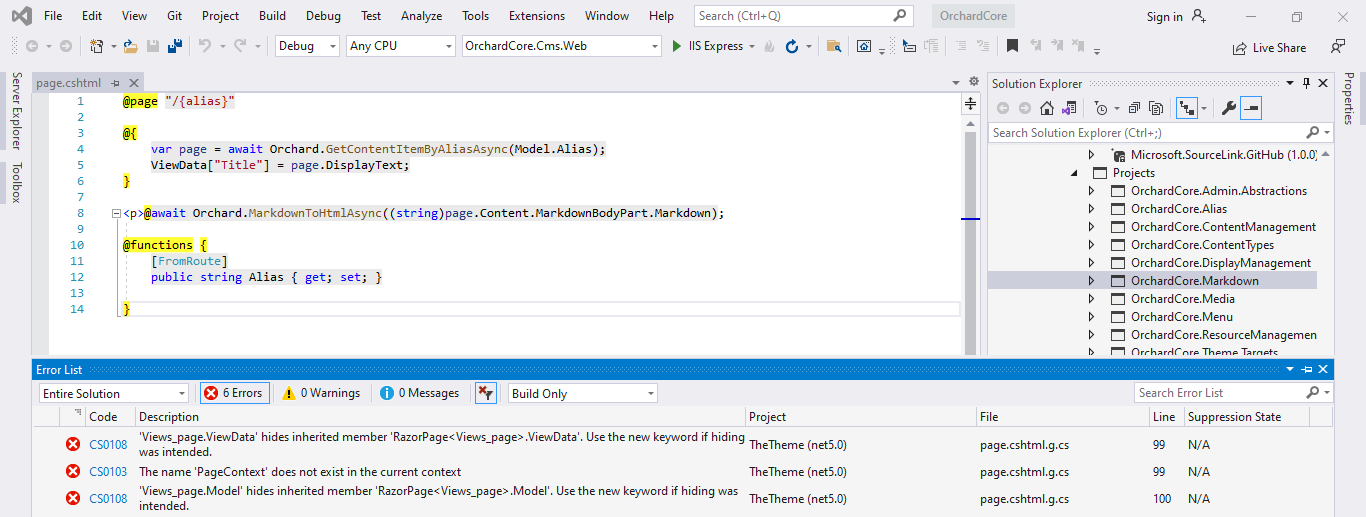The image size is (1366, 517).
Task: Open the Toolbox side tab
Action: point(16,182)
